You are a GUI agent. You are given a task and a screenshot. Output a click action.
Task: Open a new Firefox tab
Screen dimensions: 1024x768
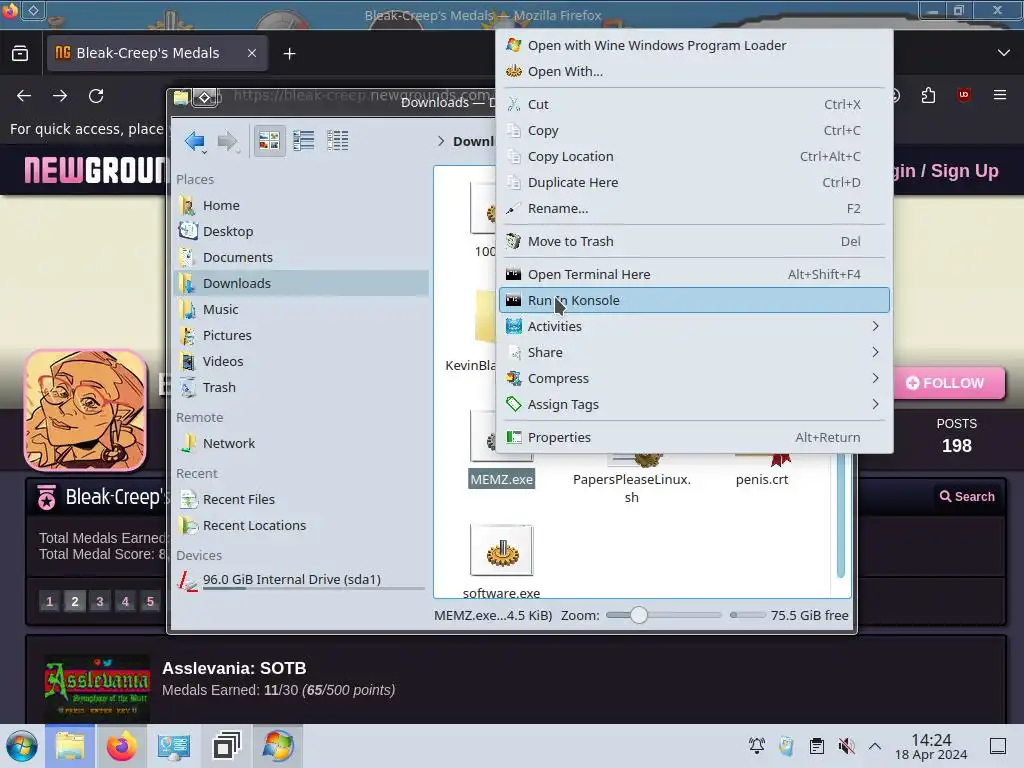289,54
